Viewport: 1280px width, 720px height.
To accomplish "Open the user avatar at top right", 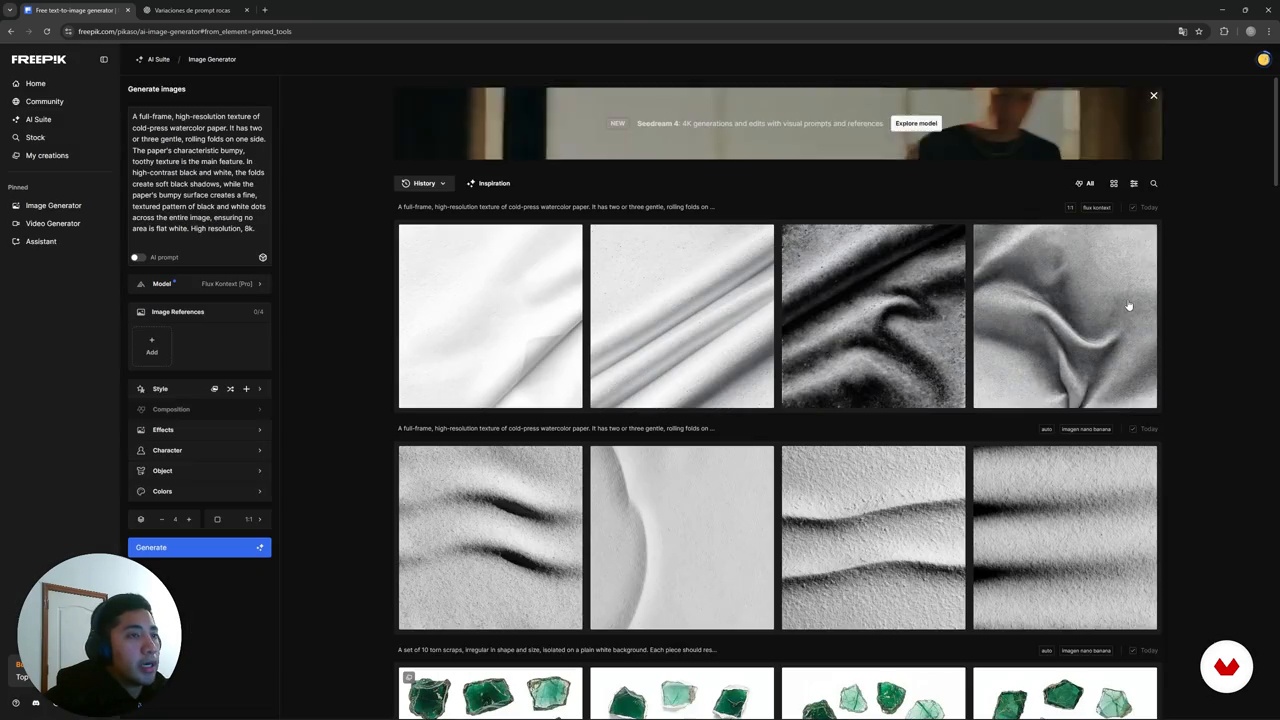I will (1263, 59).
